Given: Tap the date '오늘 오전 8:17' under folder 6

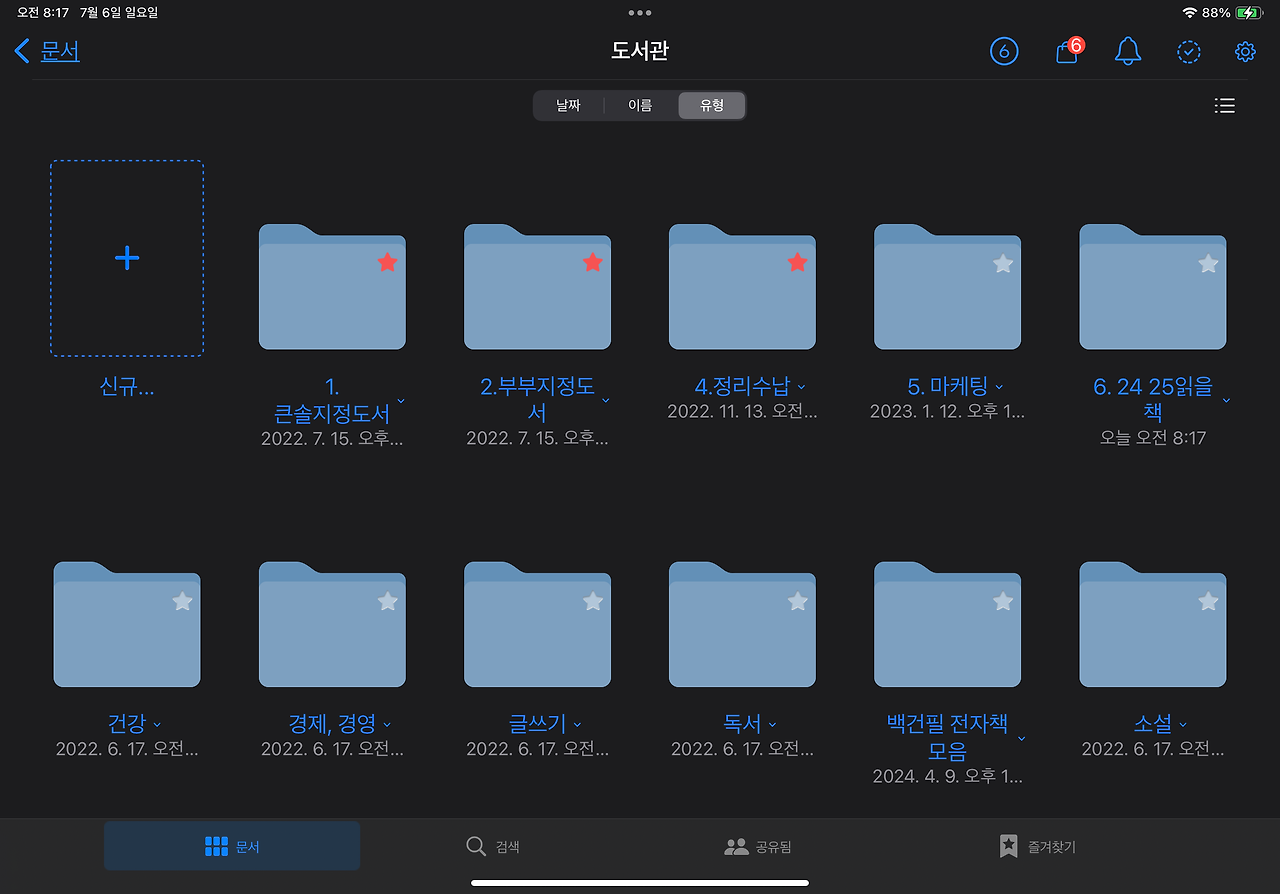Looking at the screenshot, I should click(1153, 438).
